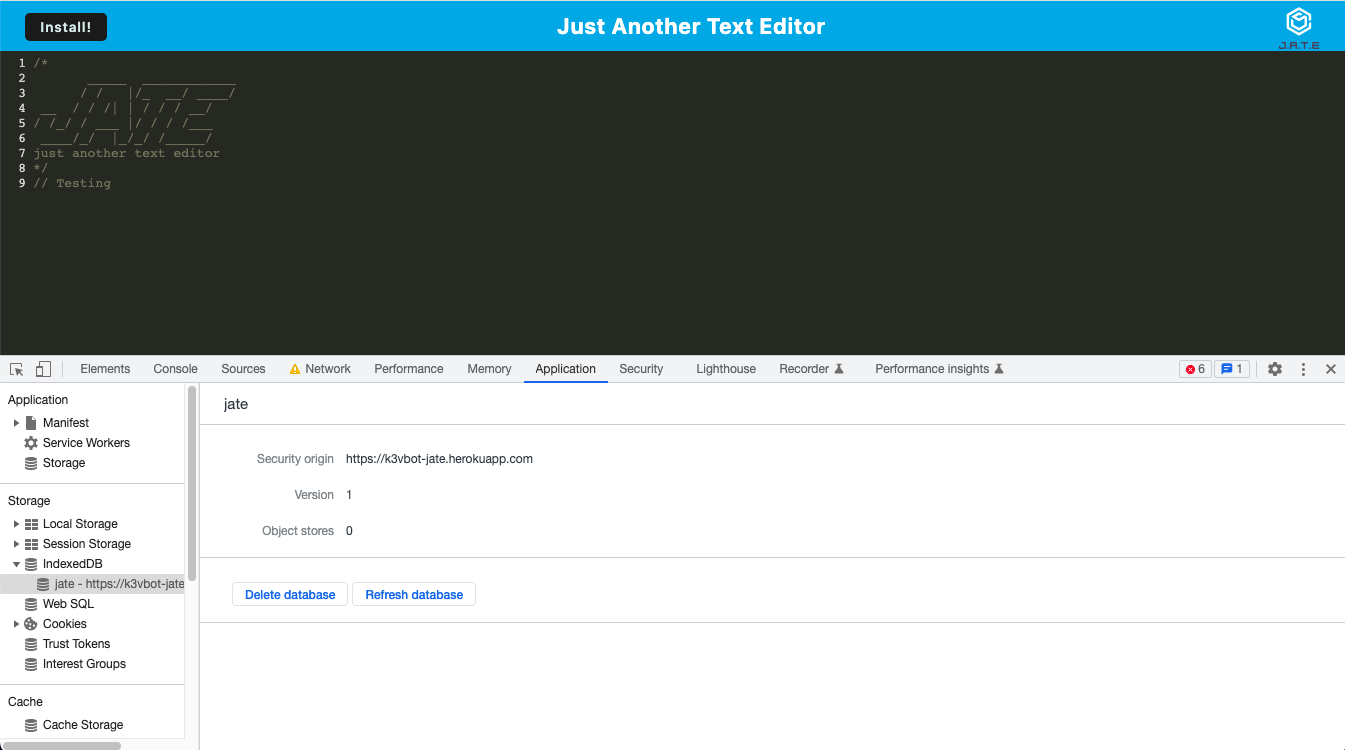Open DevTools settings gear

1274,369
